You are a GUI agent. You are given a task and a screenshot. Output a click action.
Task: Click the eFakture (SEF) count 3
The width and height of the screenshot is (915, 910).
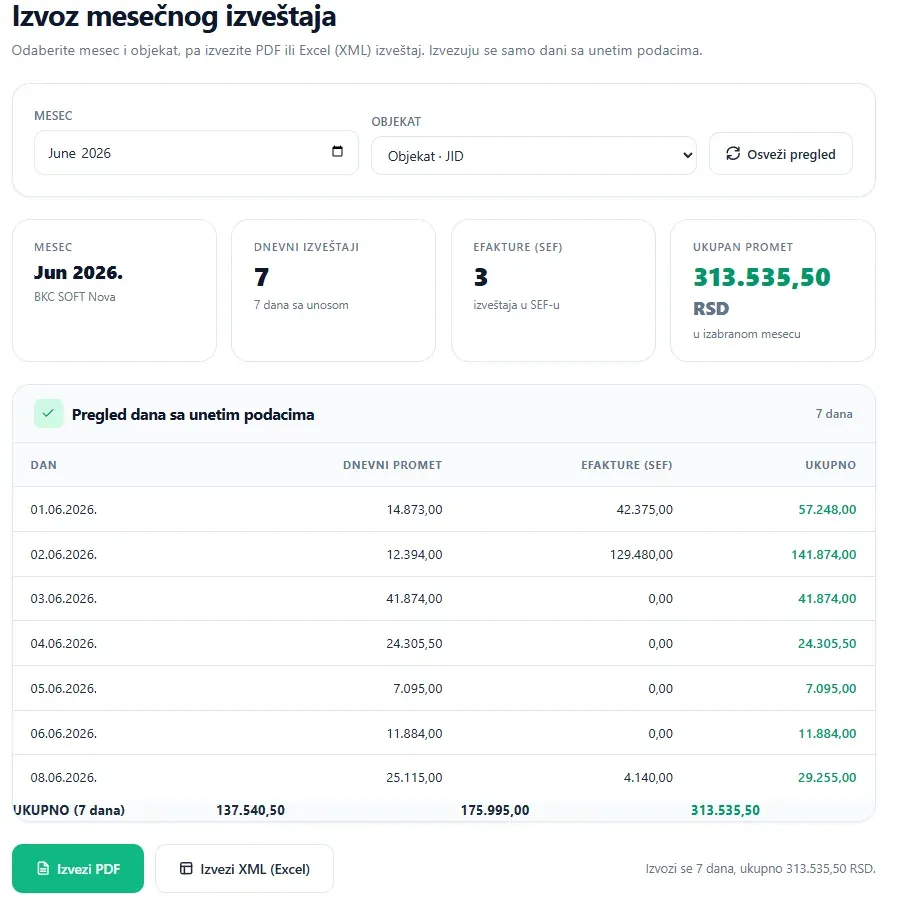[x=481, y=277]
